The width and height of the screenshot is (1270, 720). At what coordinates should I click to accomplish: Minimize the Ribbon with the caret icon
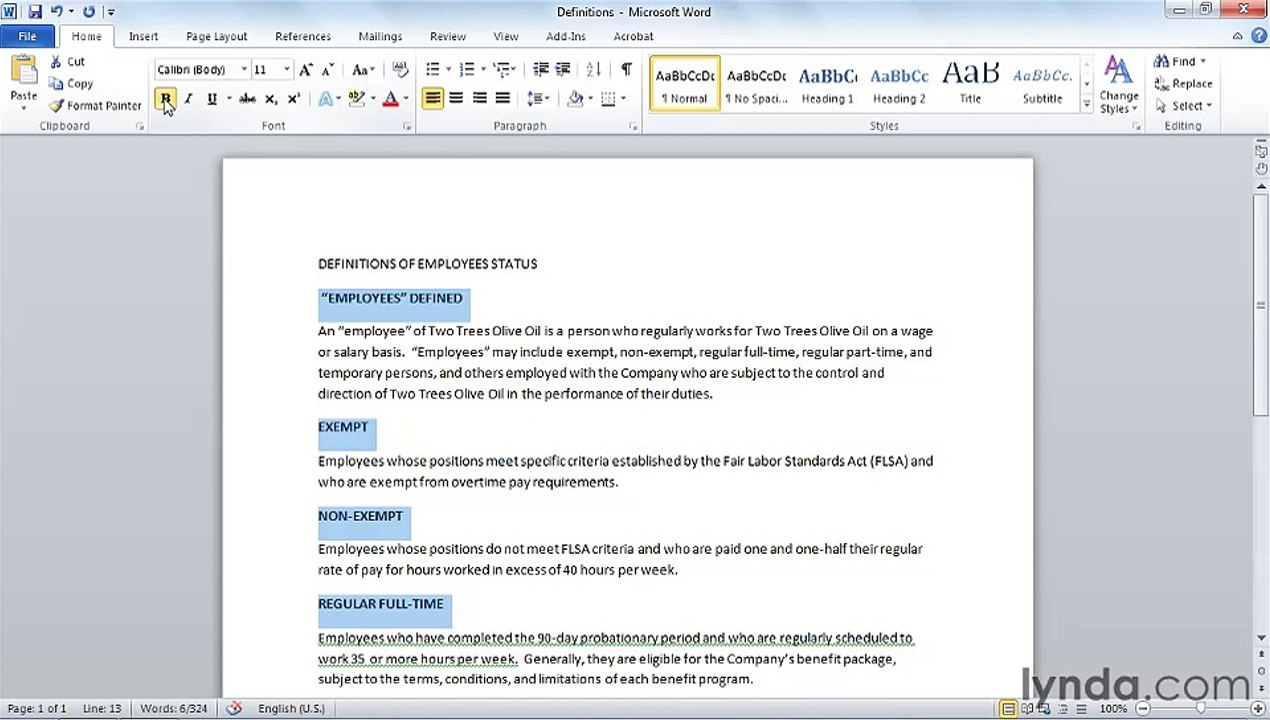point(1237,36)
